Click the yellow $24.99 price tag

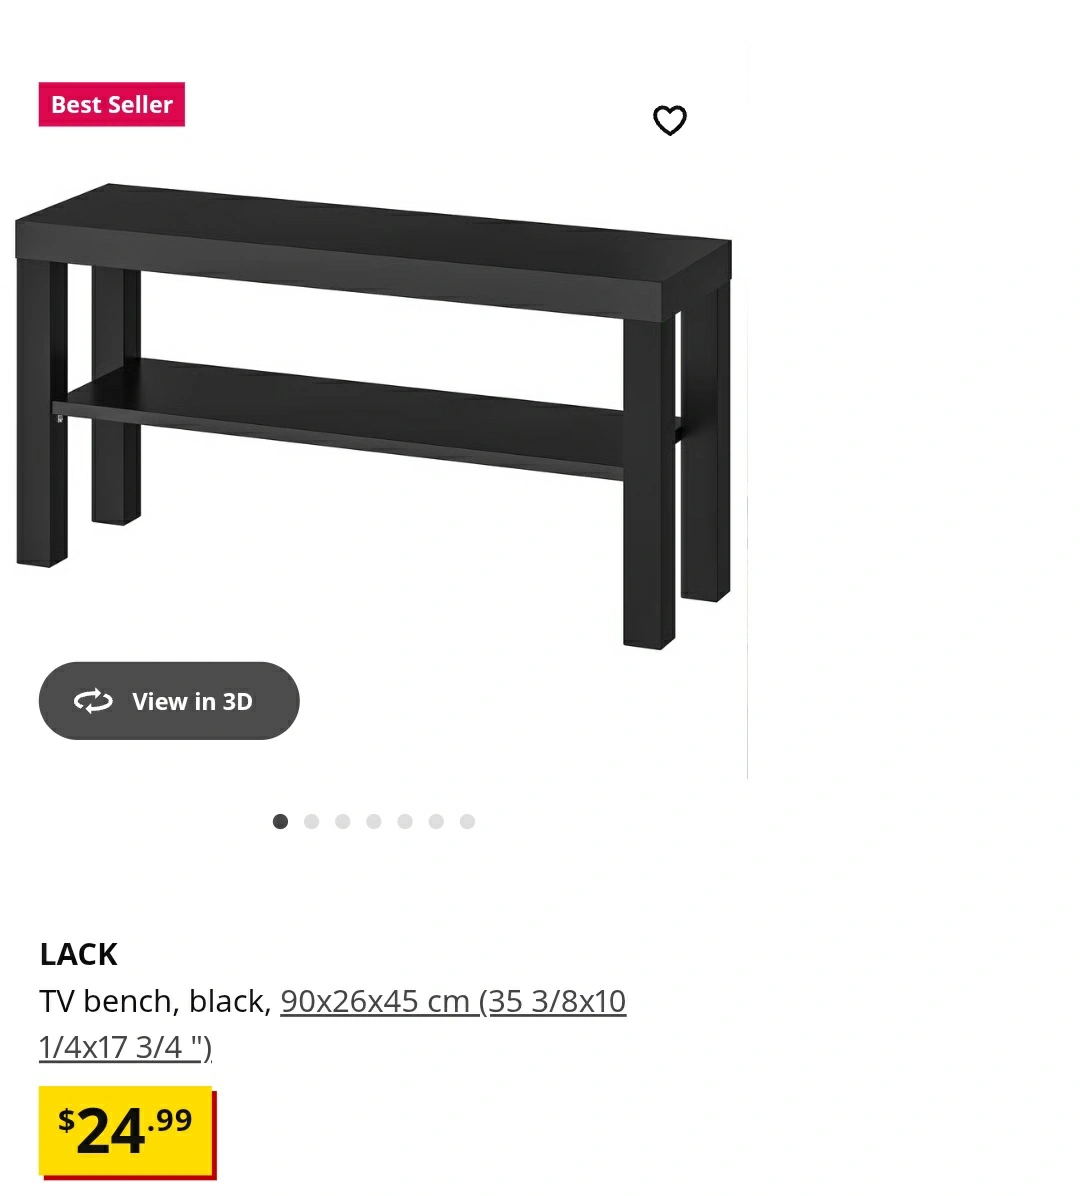point(127,1133)
